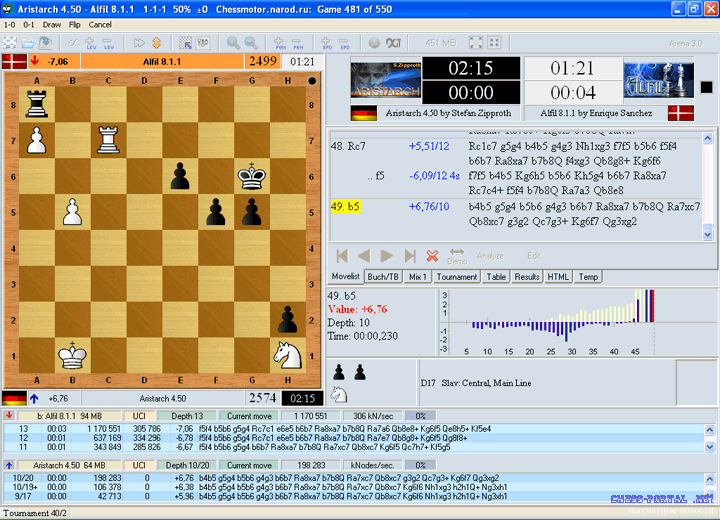The image size is (720, 520).
Task: Click the new game chessboard toolbar icon
Action: click(x=10, y=43)
